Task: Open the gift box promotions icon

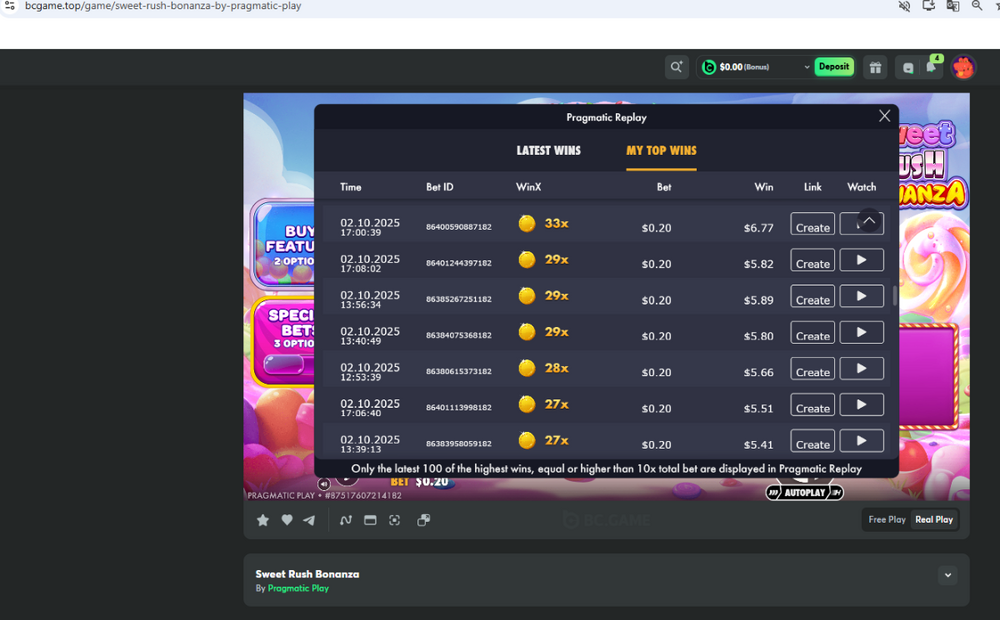Action: (x=875, y=66)
